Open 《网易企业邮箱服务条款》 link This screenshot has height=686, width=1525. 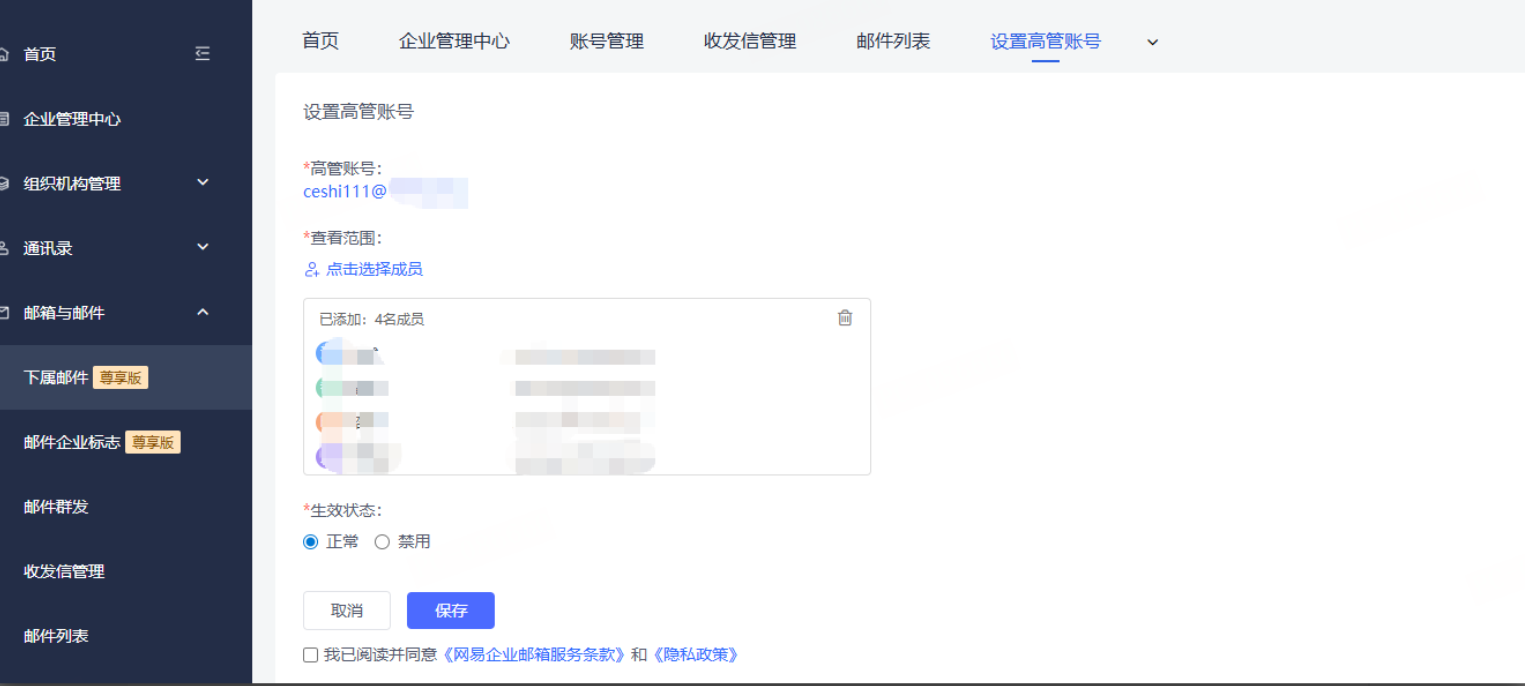click(534, 655)
